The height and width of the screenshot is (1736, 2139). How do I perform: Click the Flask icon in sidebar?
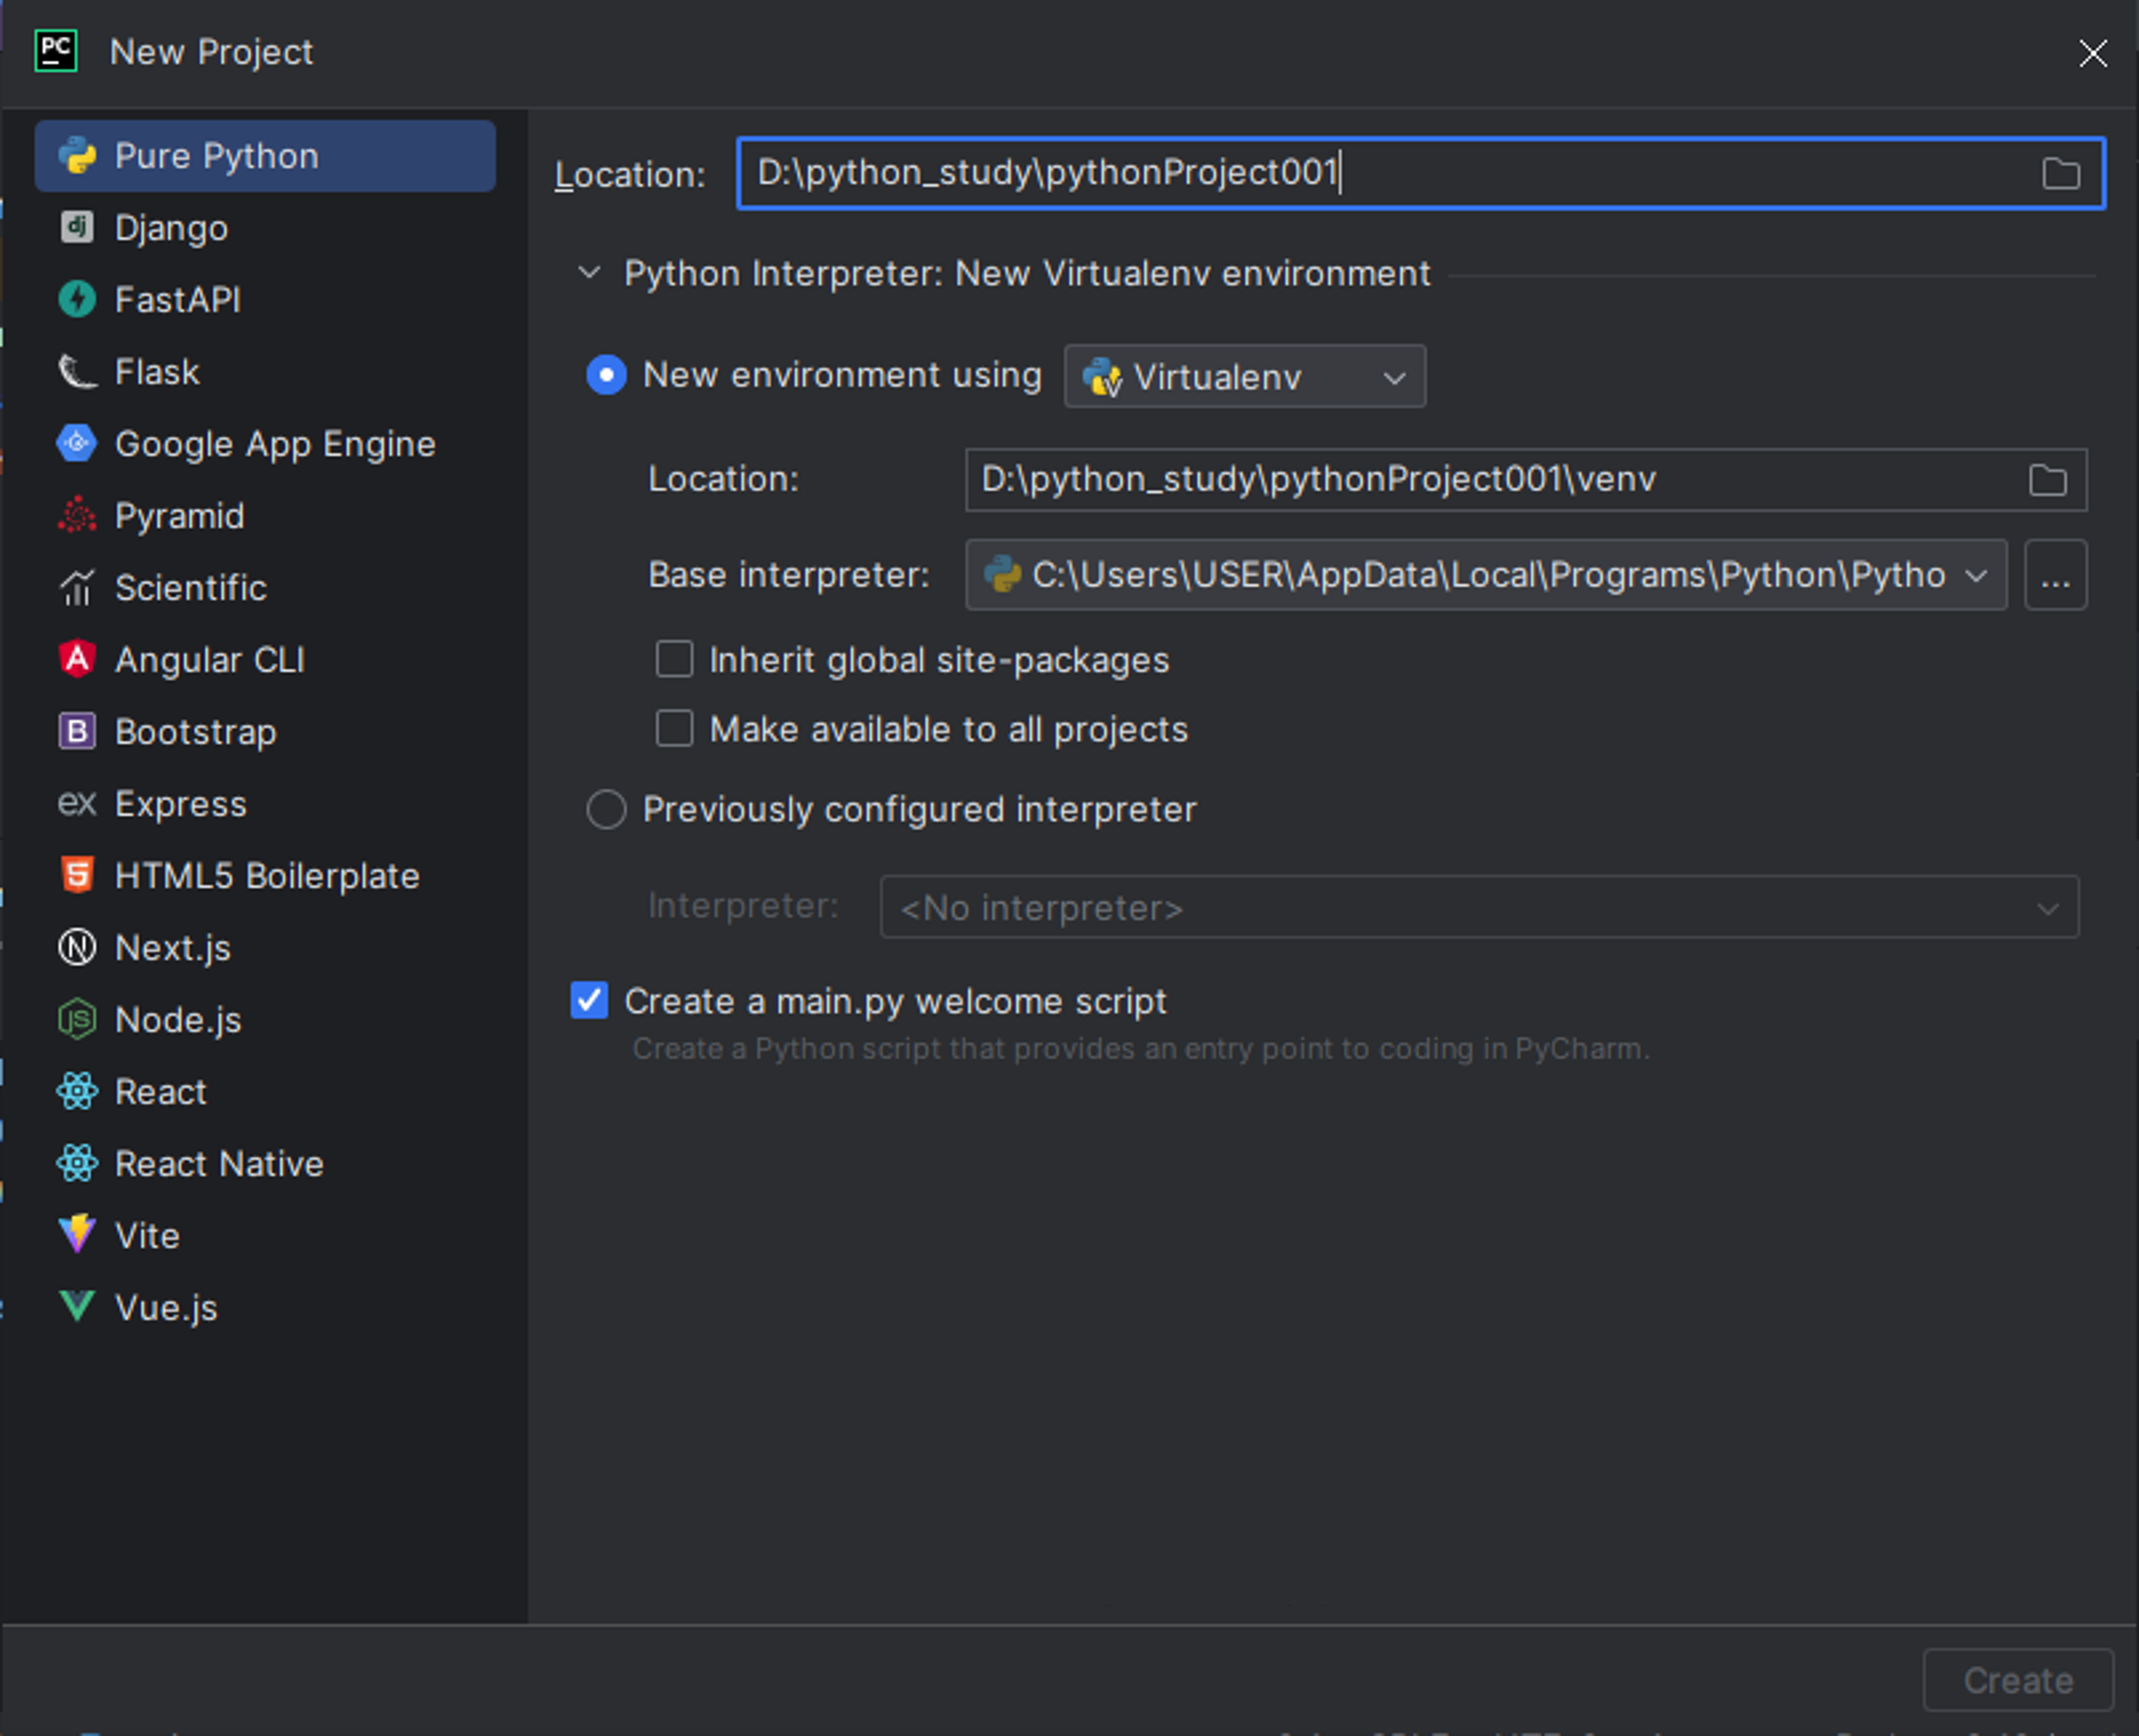click(x=77, y=372)
